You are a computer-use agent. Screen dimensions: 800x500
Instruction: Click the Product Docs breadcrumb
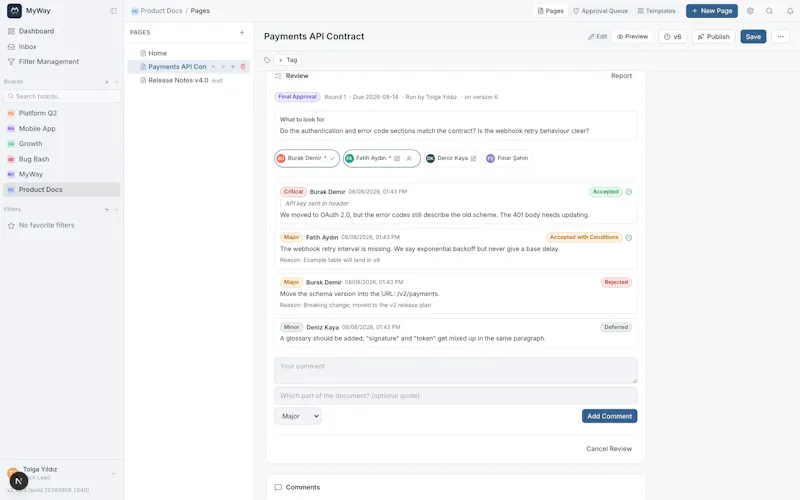click(161, 11)
